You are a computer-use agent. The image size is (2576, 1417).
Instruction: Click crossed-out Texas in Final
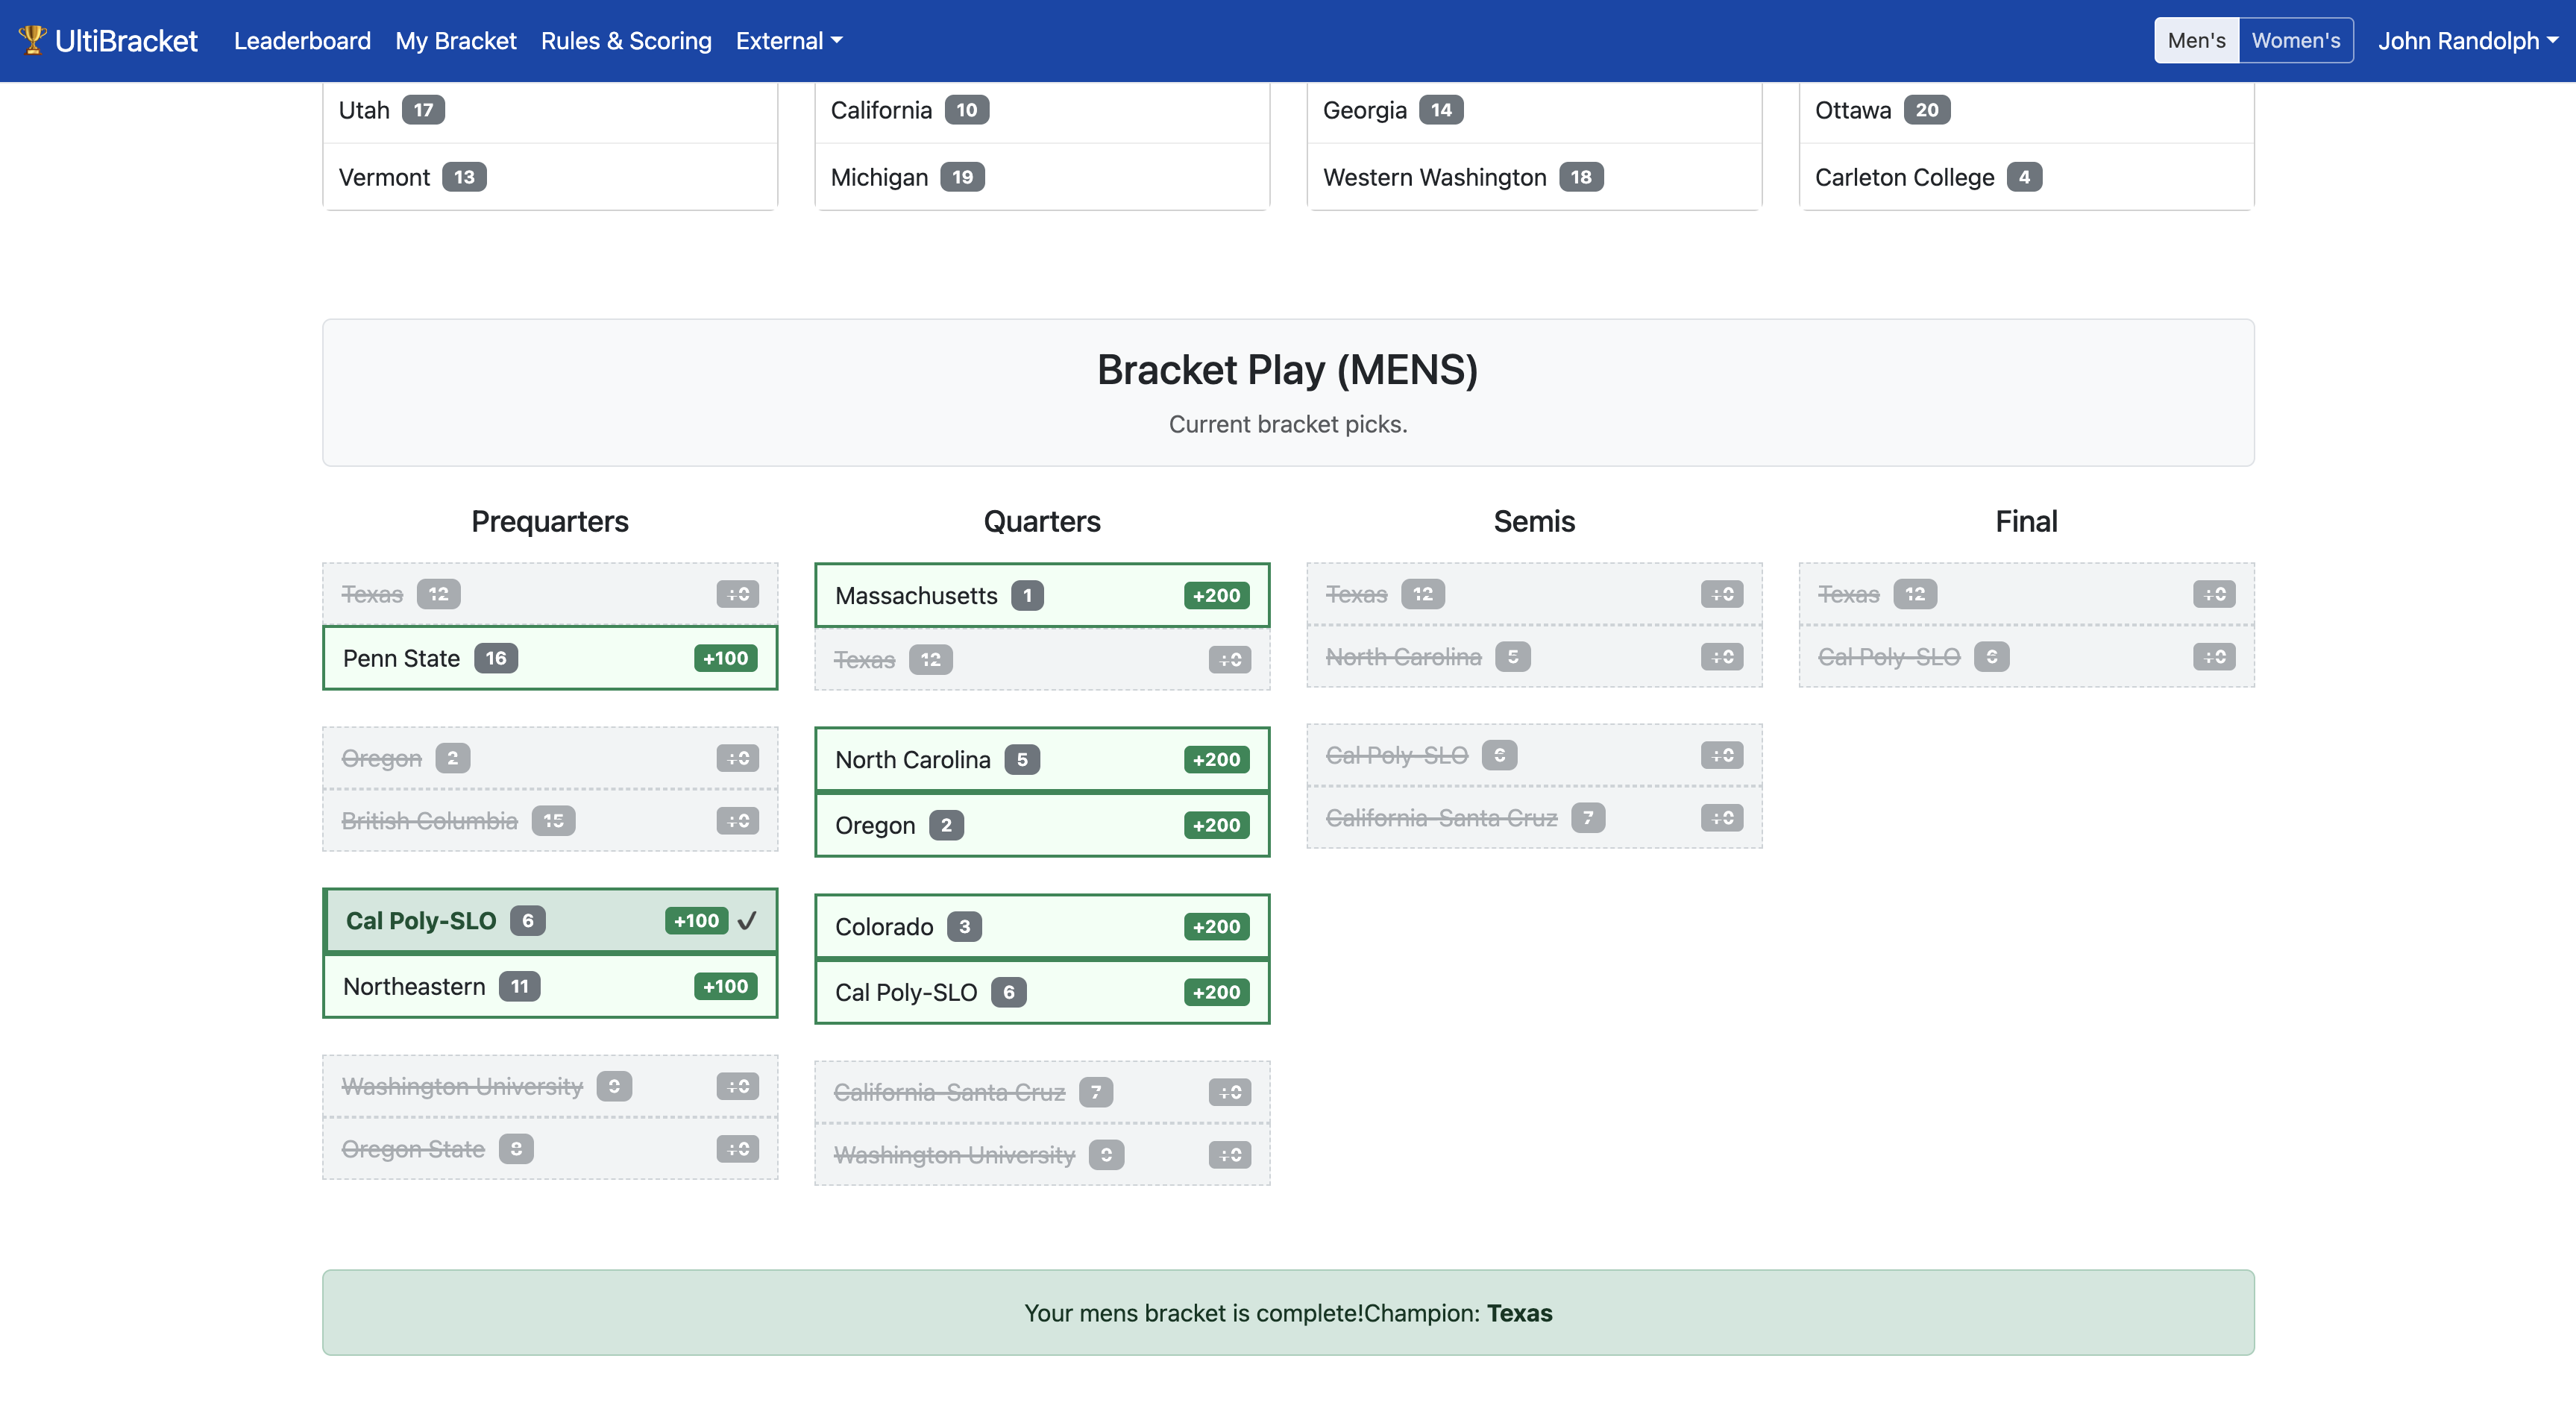coord(2026,594)
